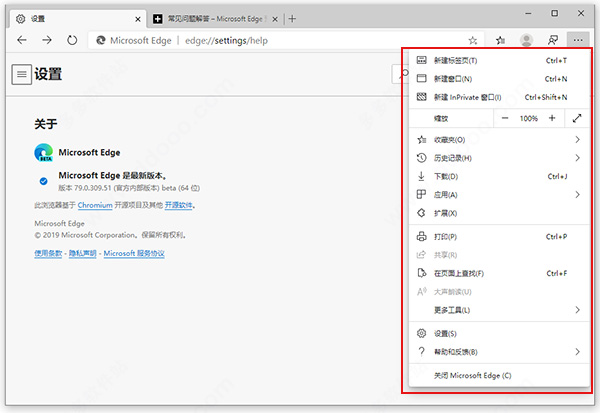Screen dimensions: 600x413
Task: Expand the 收藏夹 submenu
Action: tap(578, 140)
